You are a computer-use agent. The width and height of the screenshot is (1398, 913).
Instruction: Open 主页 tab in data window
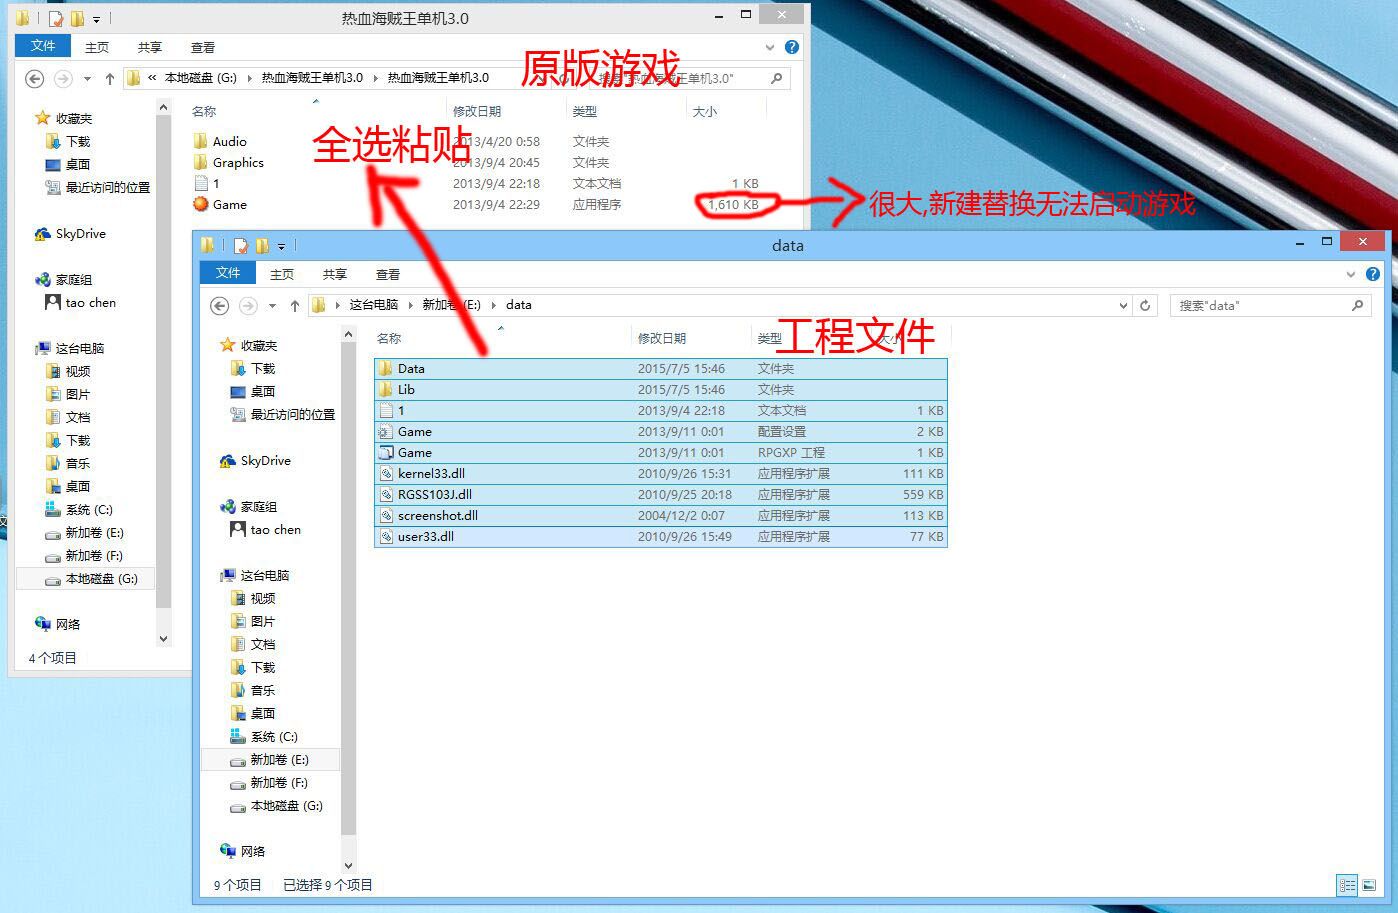point(282,274)
